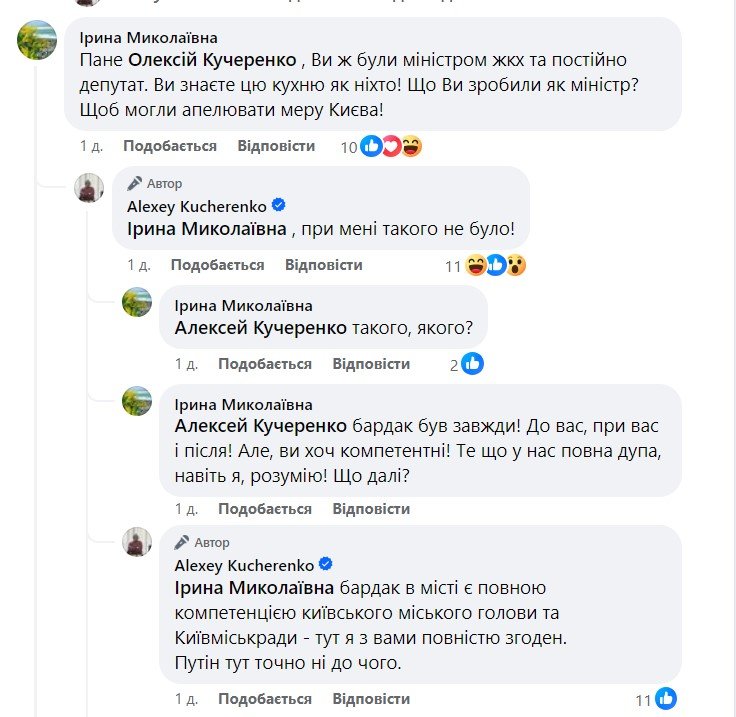
Task: Click the pencil Автор badge on the first reply
Action: (151, 184)
